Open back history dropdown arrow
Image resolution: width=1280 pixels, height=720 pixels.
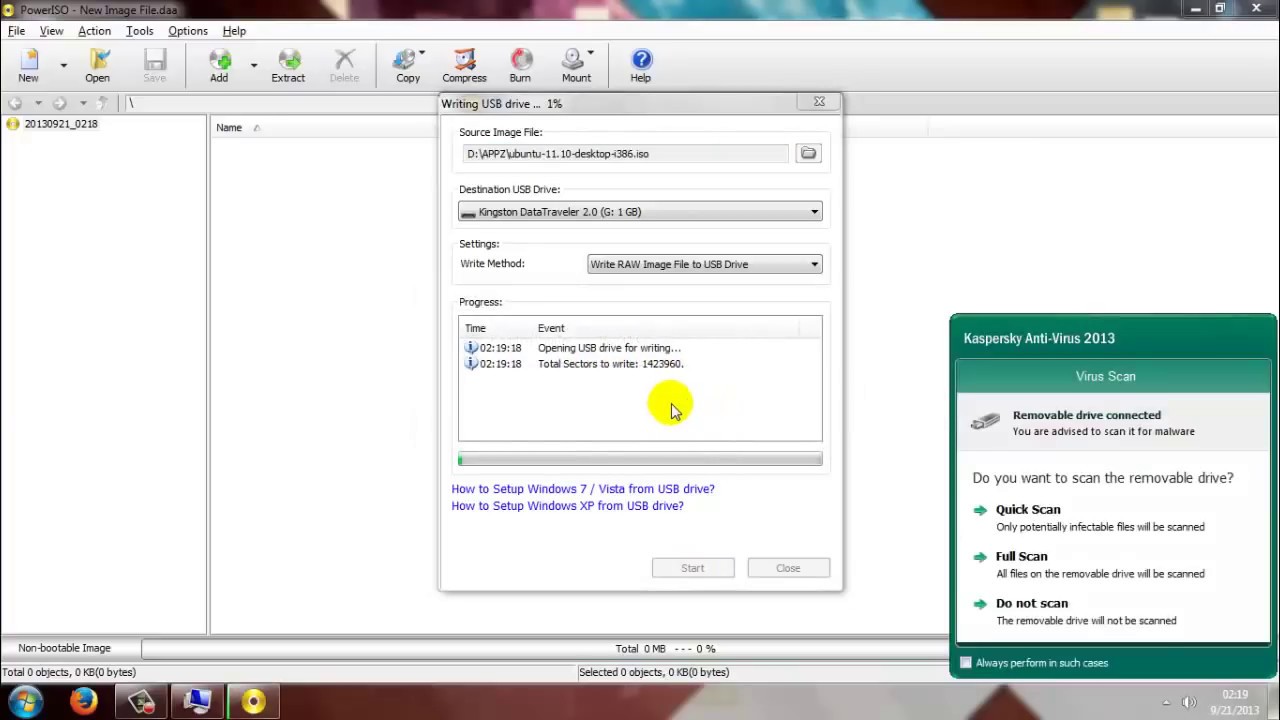(x=38, y=103)
